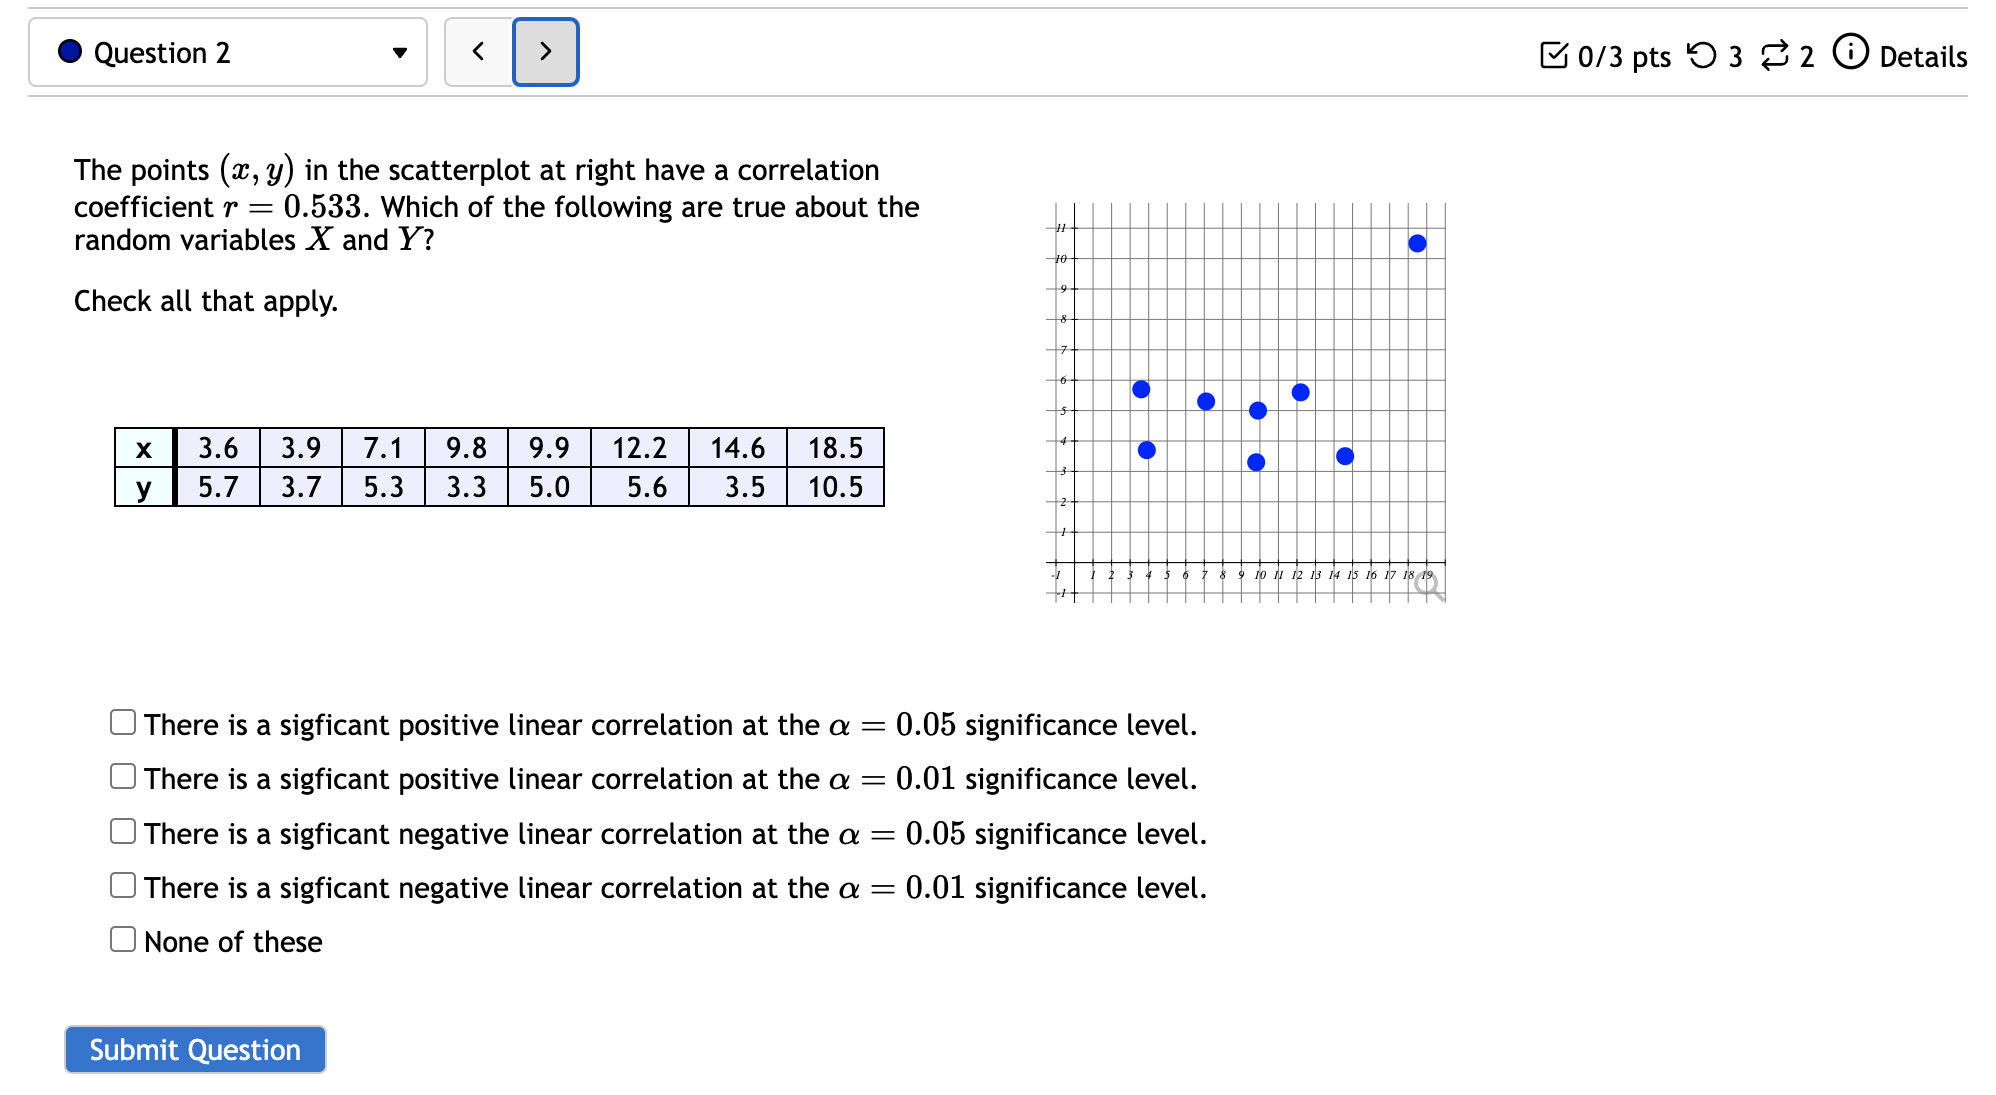This screenshot has height=1095, width=1996.
Task: Select the topmost scatterplot point near x=18
Action: (1417, 242)
